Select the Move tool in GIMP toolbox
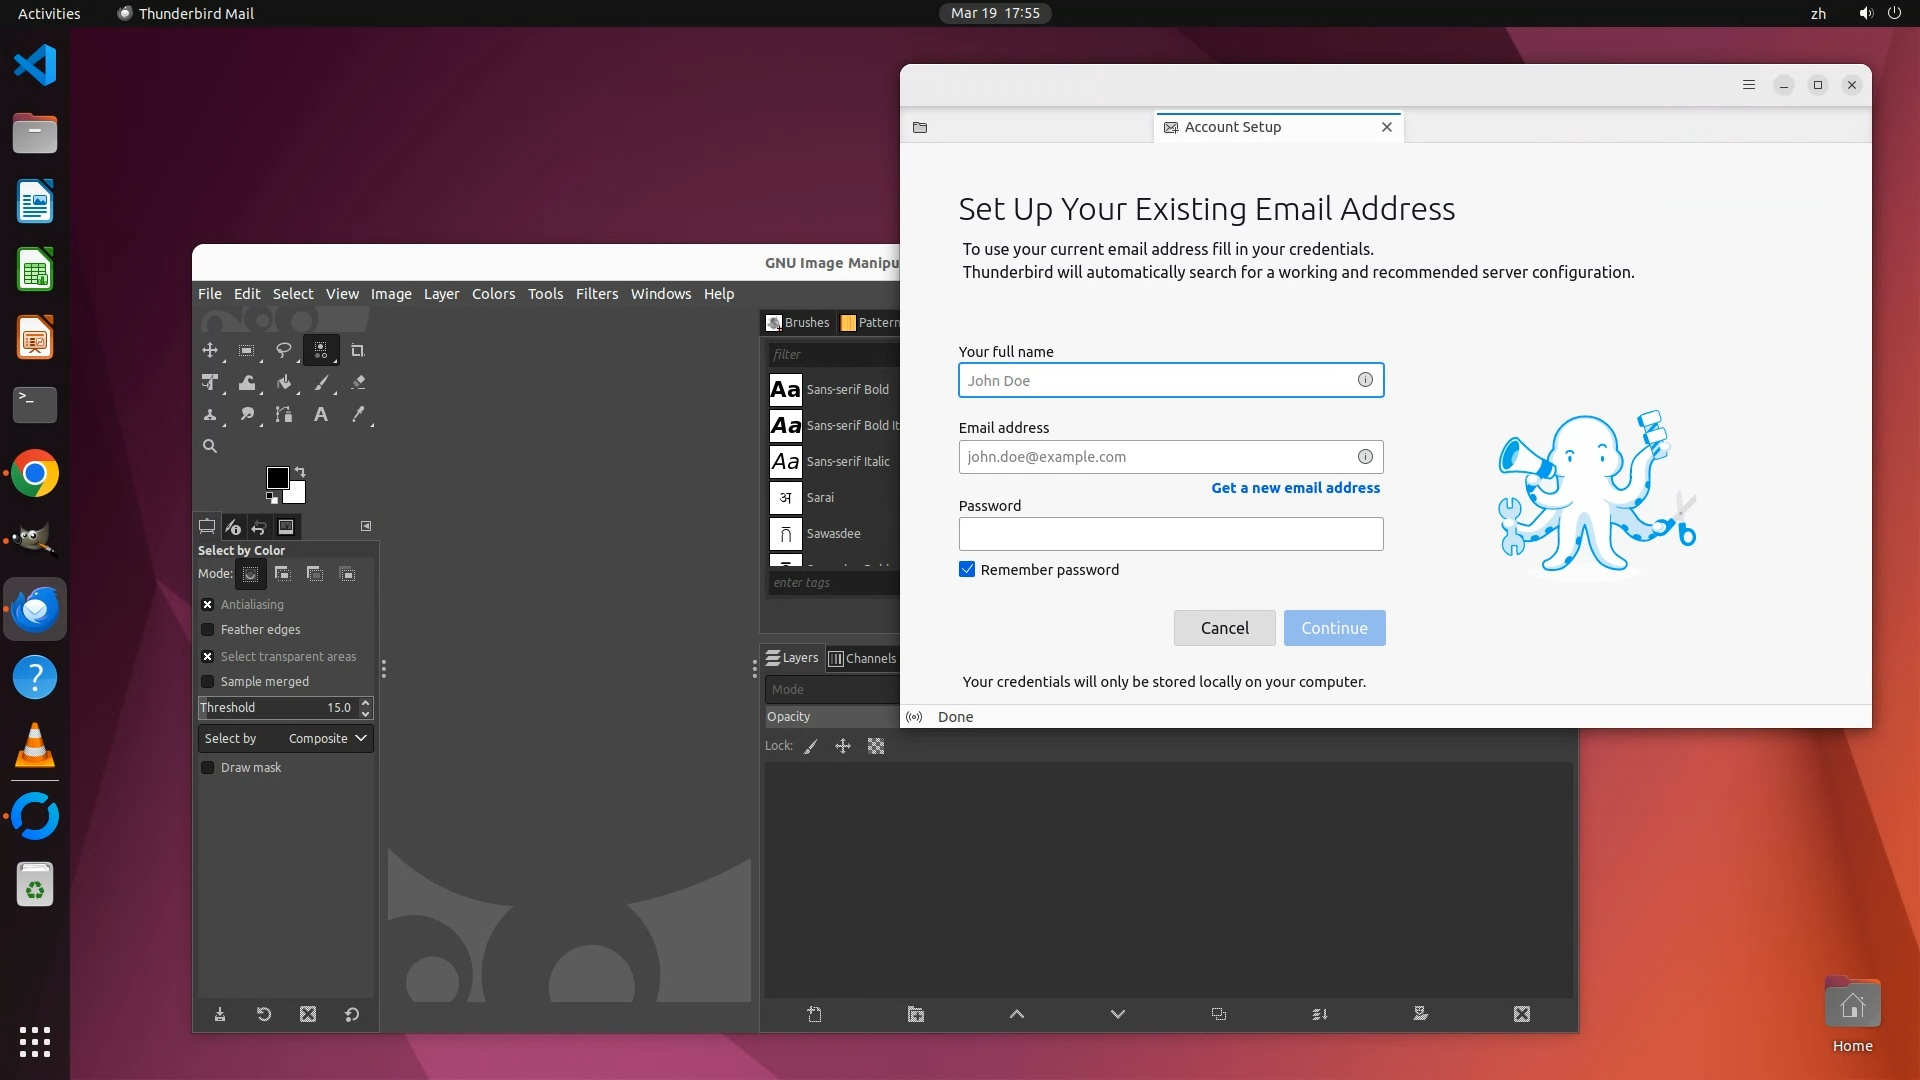The height and width of the screenshot is (1080, 1920). 209,350
